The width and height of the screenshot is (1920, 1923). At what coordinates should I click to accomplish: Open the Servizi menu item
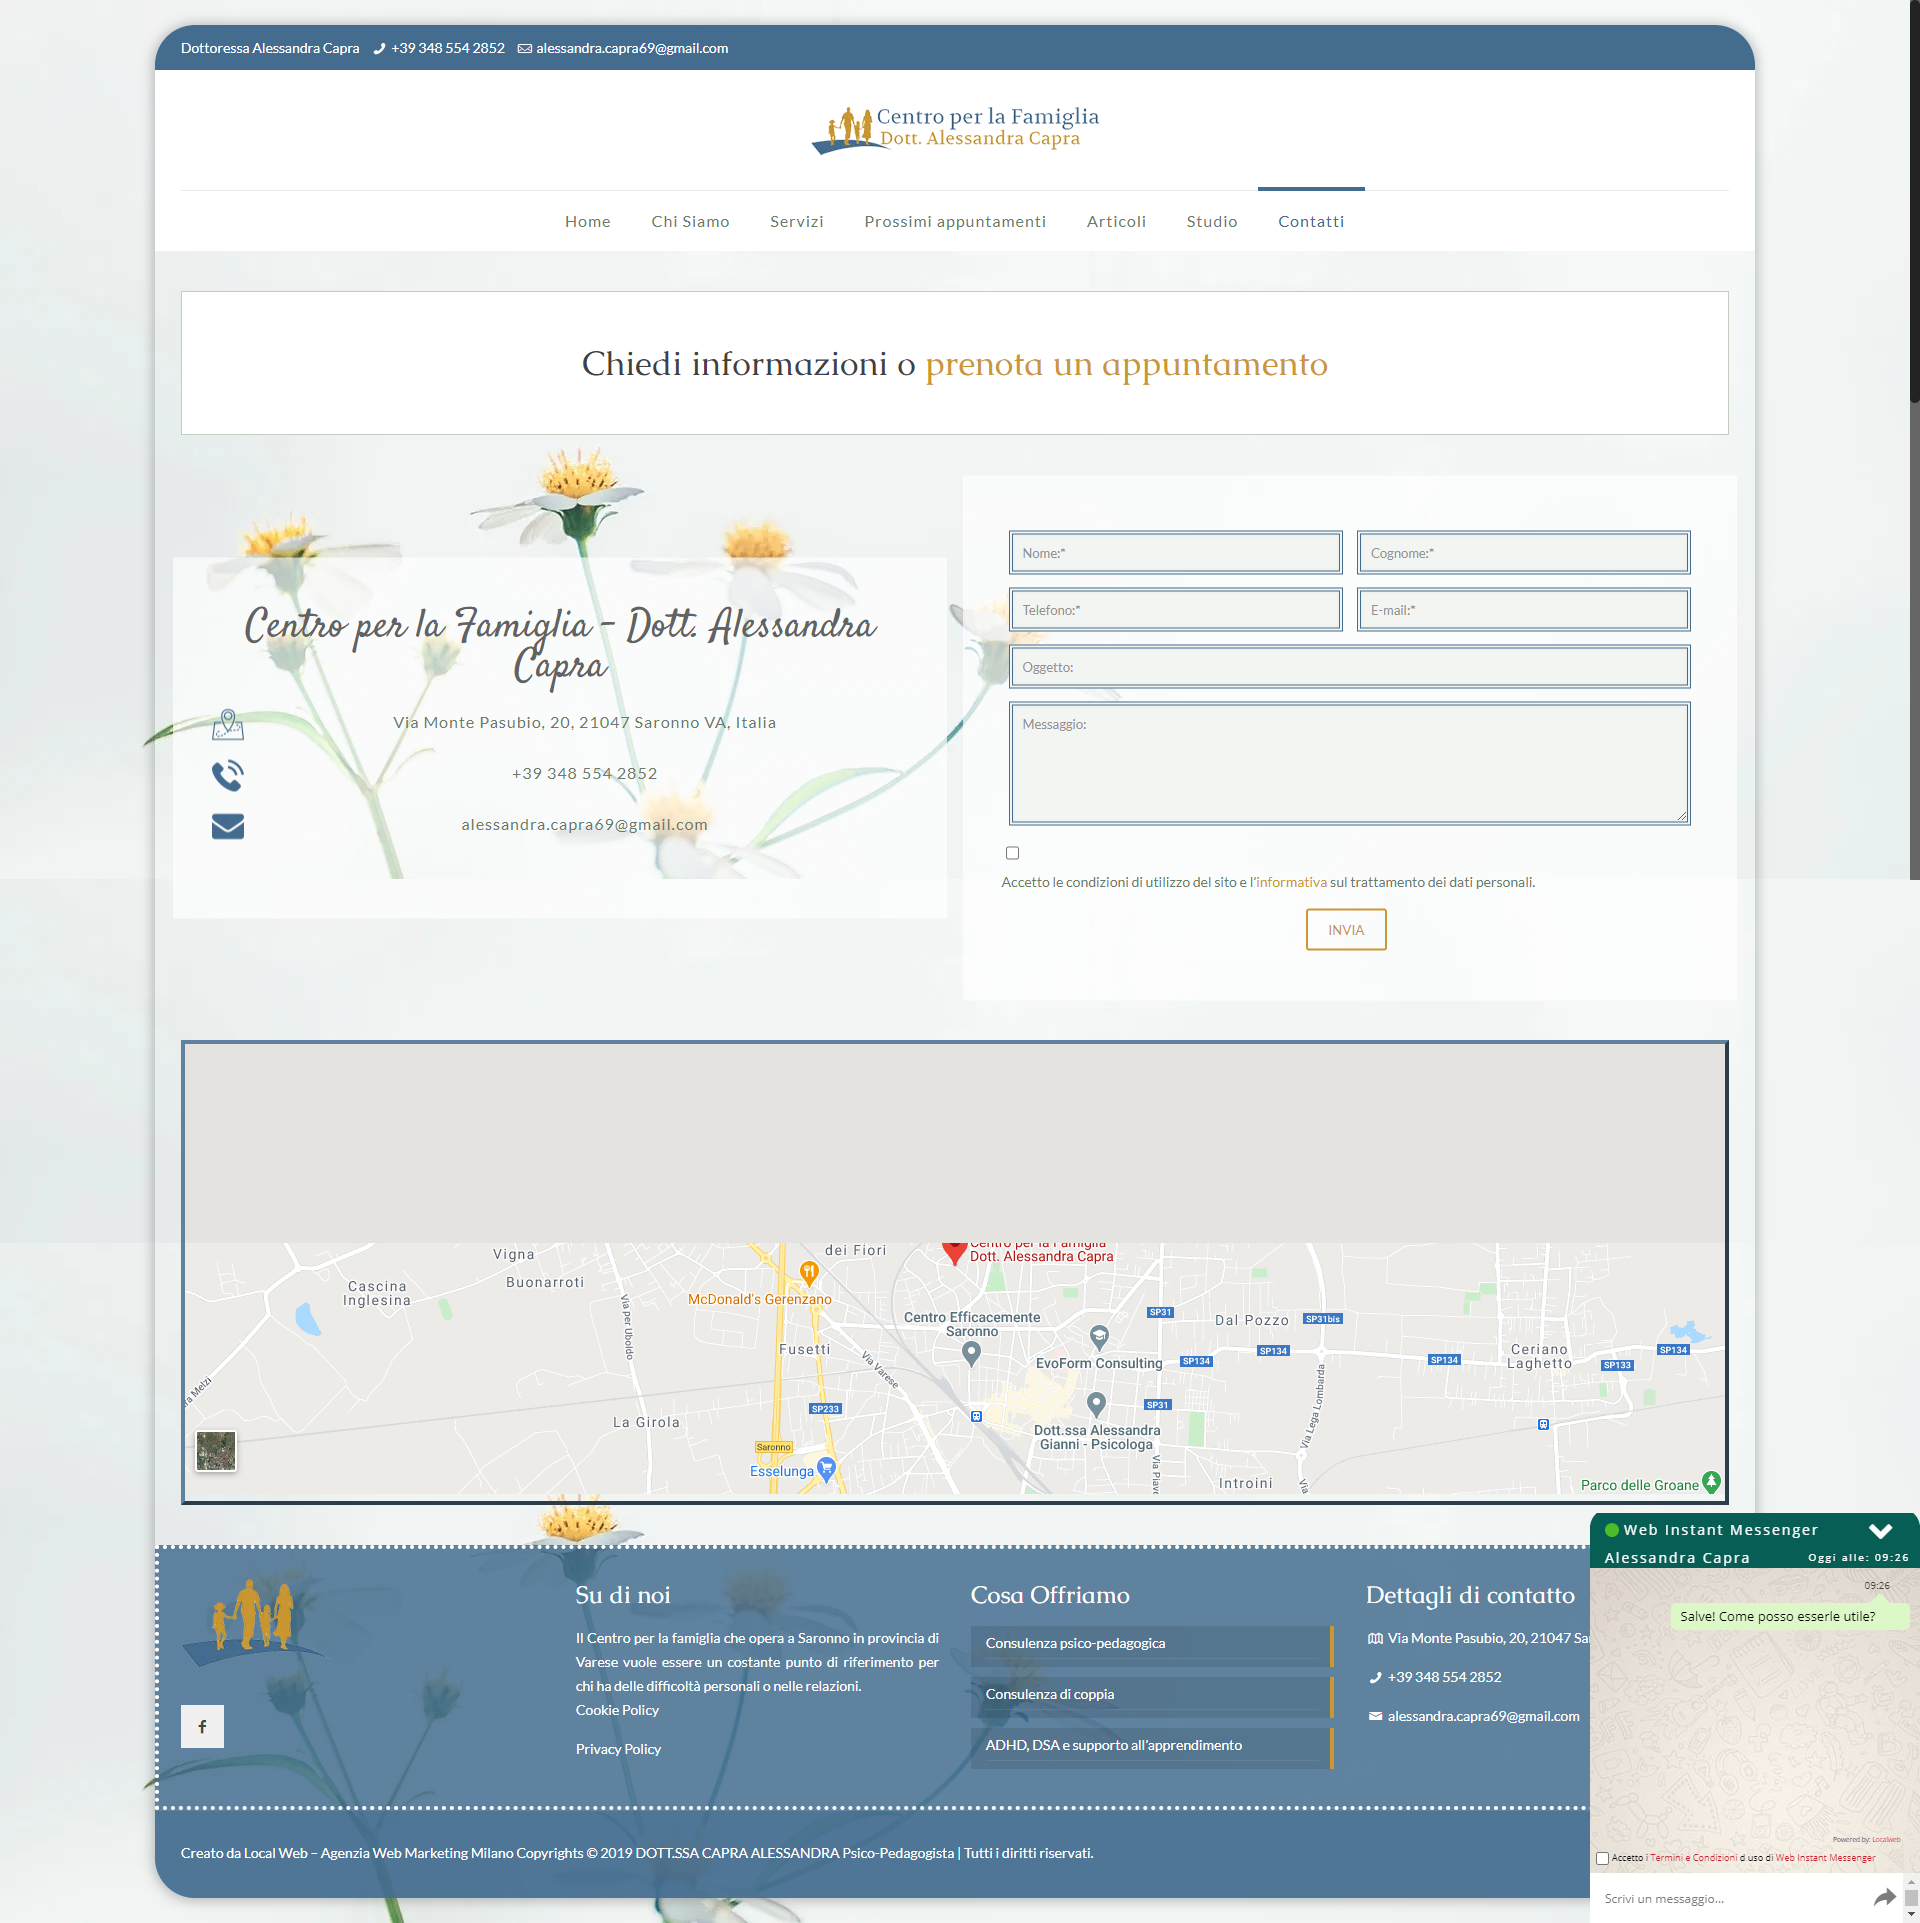(x=796, y=222)
